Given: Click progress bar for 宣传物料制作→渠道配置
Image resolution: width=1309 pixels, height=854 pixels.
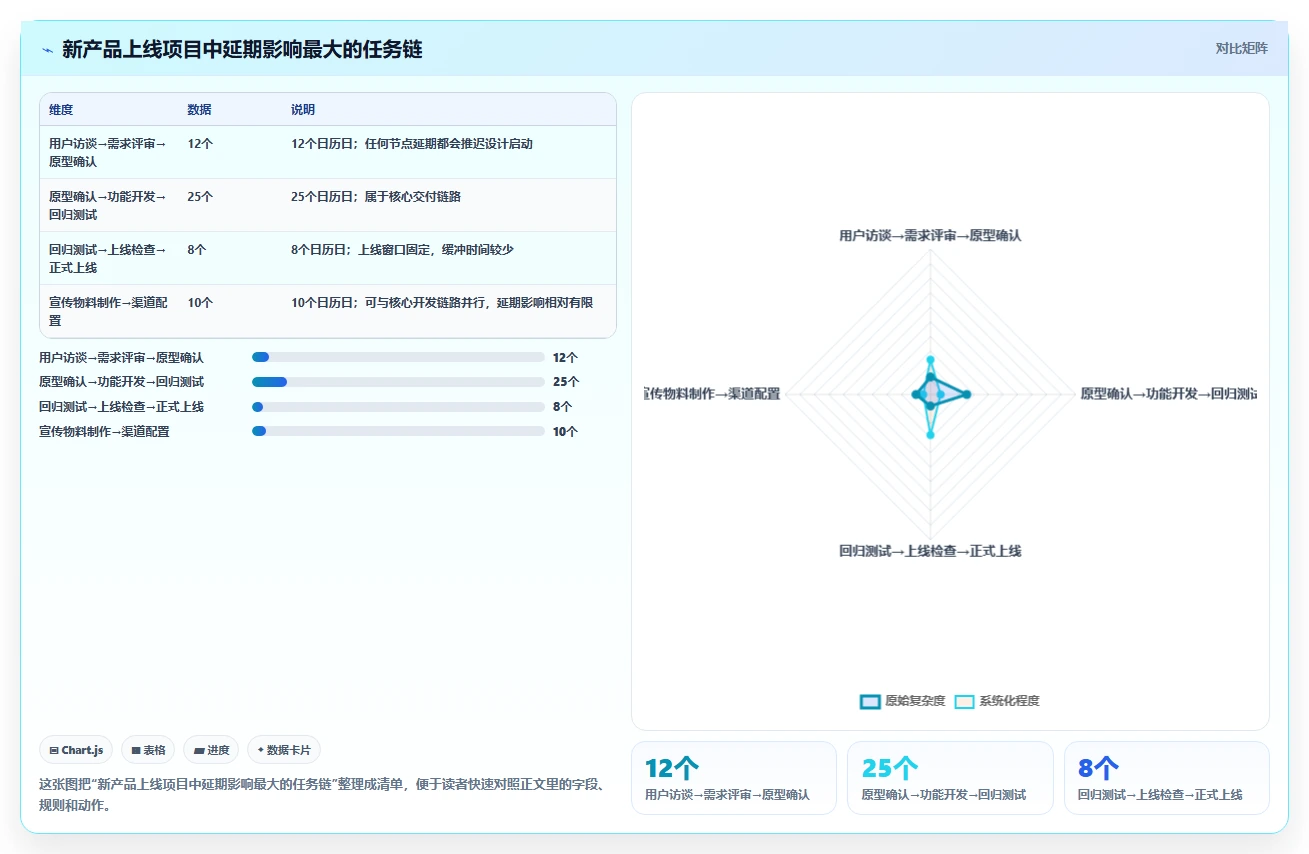Looking at the screenshot, I should pos(398,431).
